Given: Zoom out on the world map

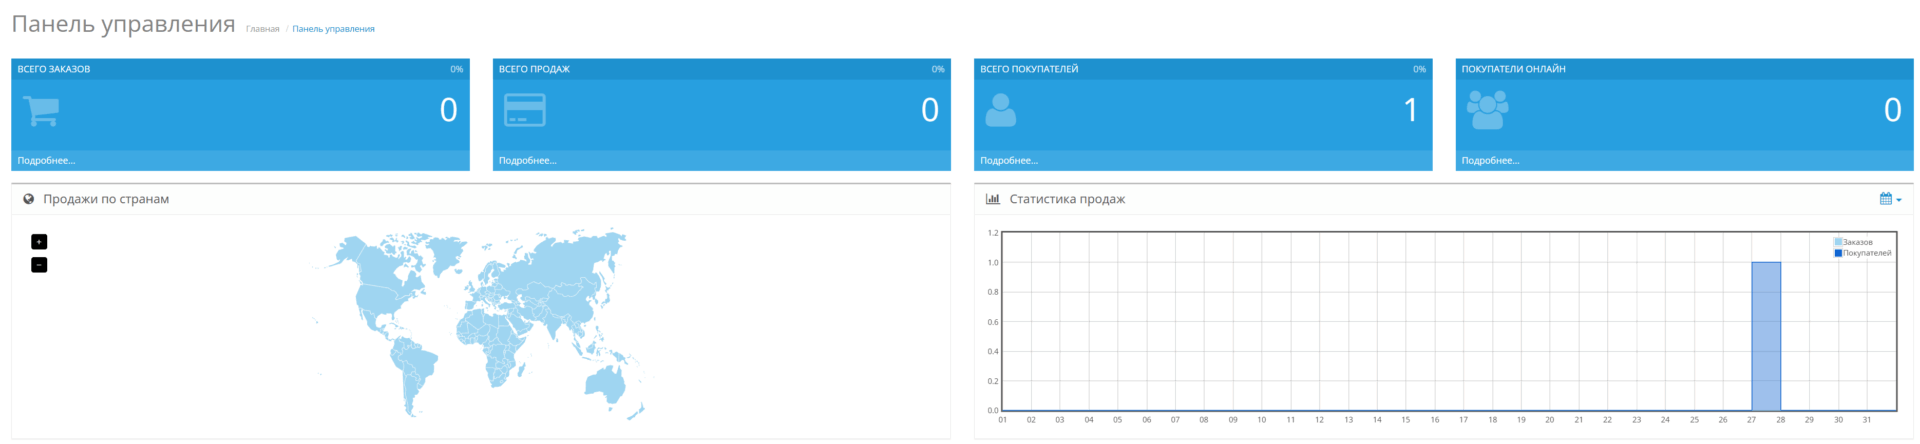Looking at the screenshot, I should point(39,265).
